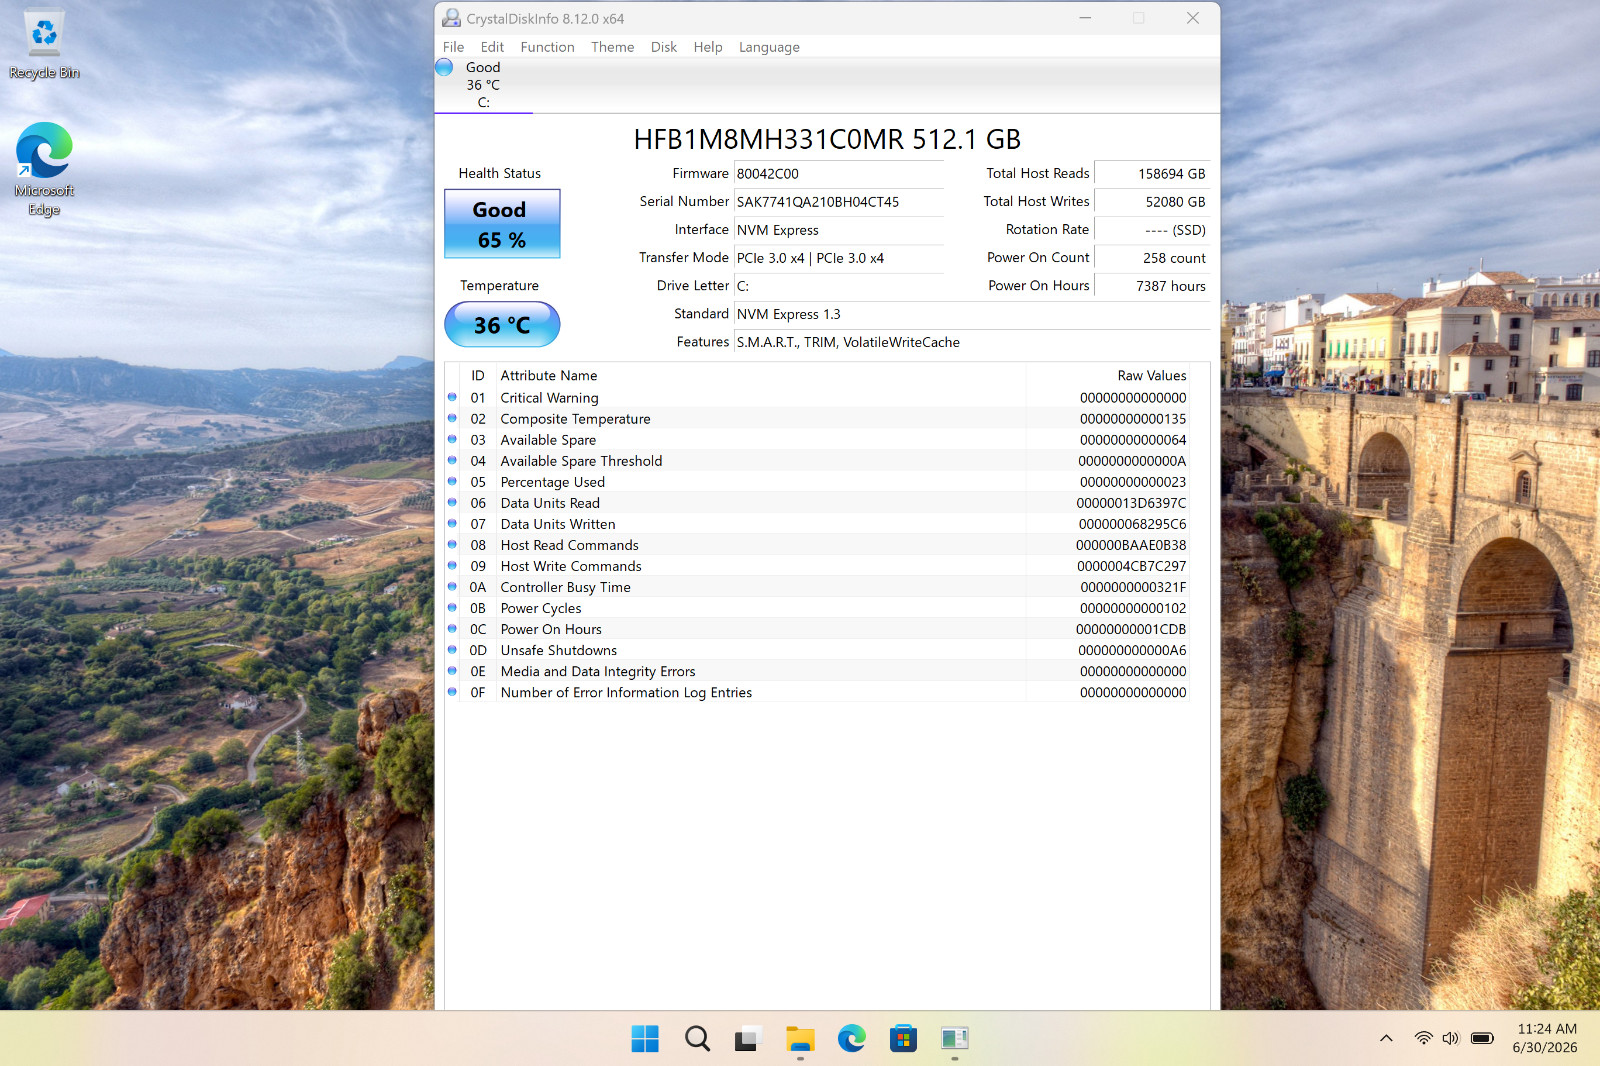The height and width of the screenshot is (1066, 1600).
Task: Click the Transfer Mode field PCIe 3.0 x4
Action: 839,258
